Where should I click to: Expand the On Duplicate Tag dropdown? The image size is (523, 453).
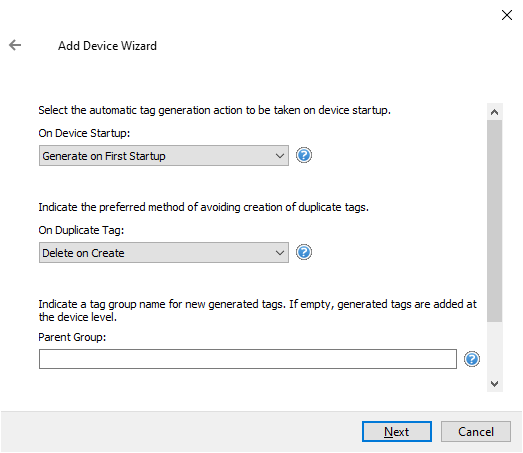[164, 253]
